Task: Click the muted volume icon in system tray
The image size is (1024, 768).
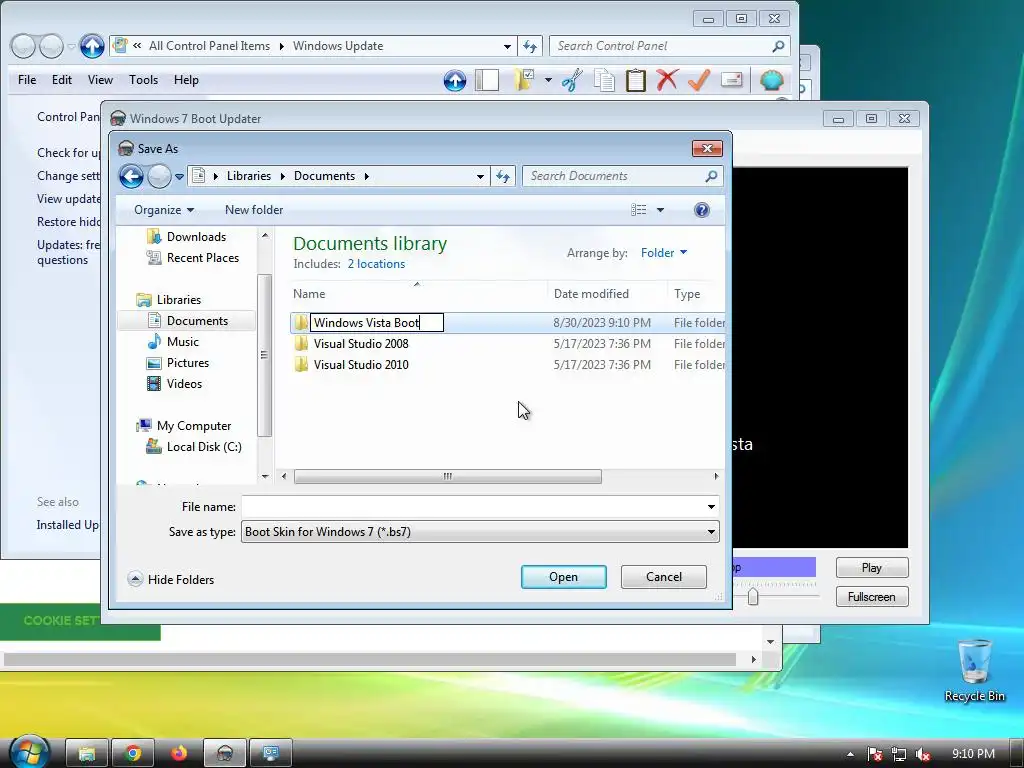Action: [x=922, y=754]
